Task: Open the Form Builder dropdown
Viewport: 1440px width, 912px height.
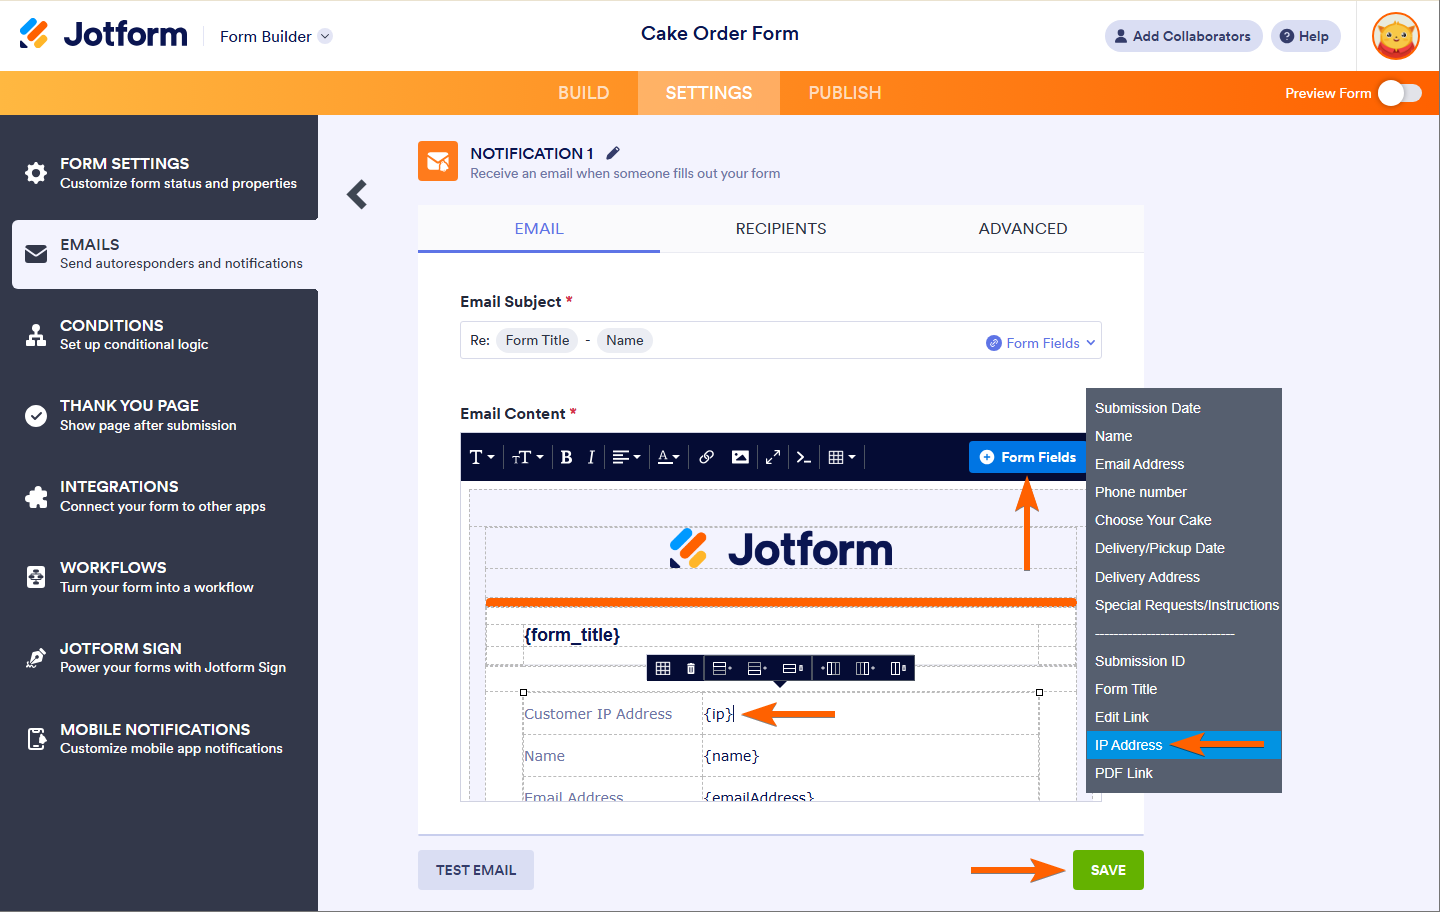Action: point(276,37)
